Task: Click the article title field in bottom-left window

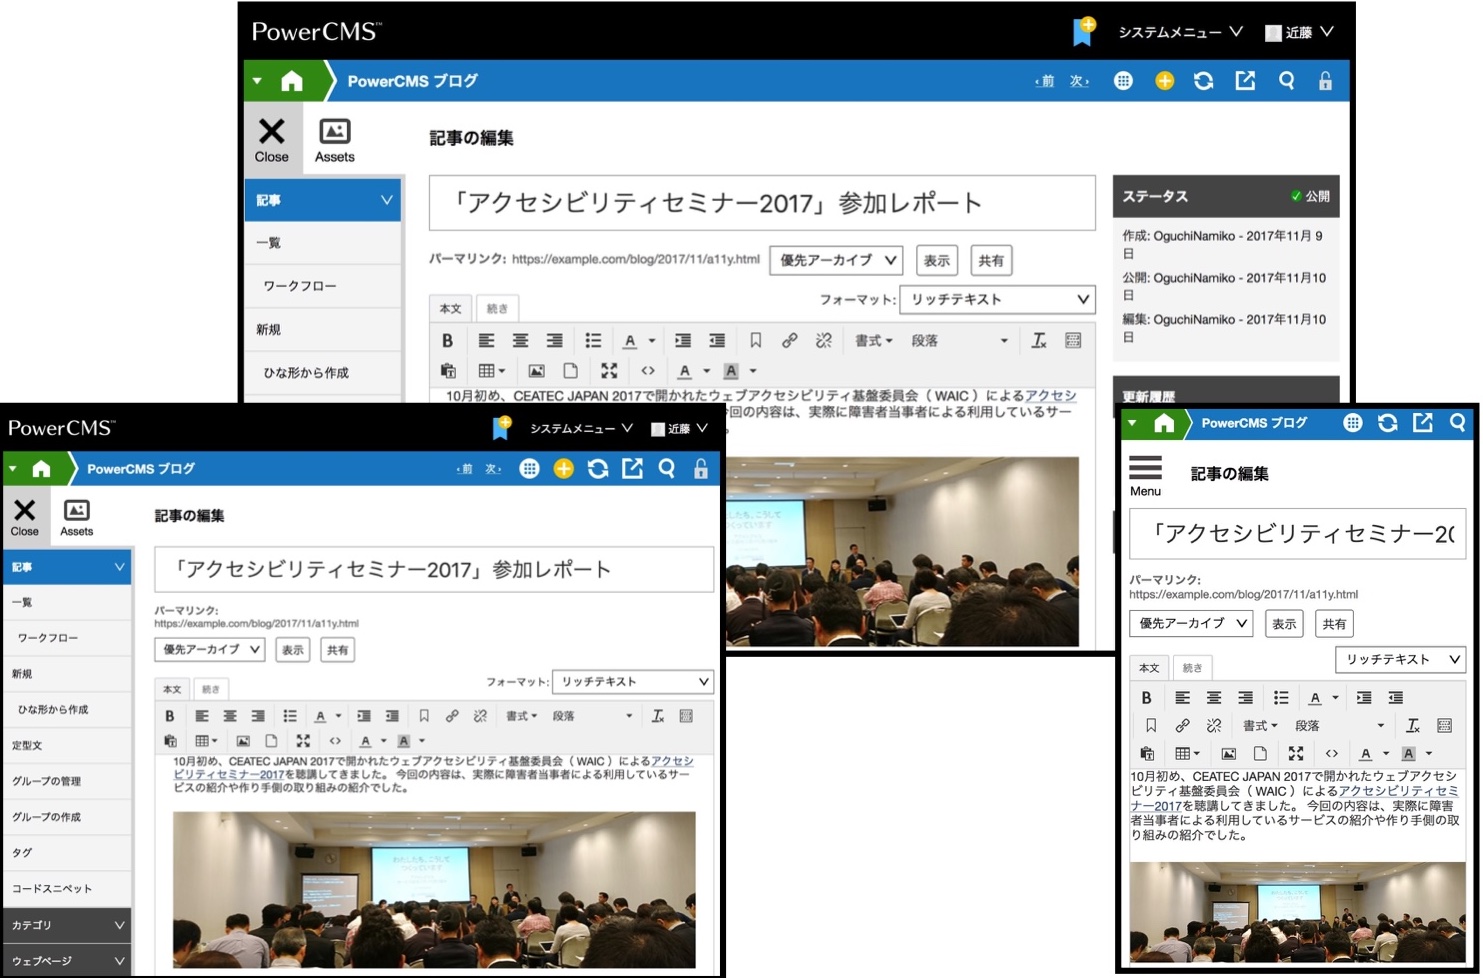Action: 433,570
